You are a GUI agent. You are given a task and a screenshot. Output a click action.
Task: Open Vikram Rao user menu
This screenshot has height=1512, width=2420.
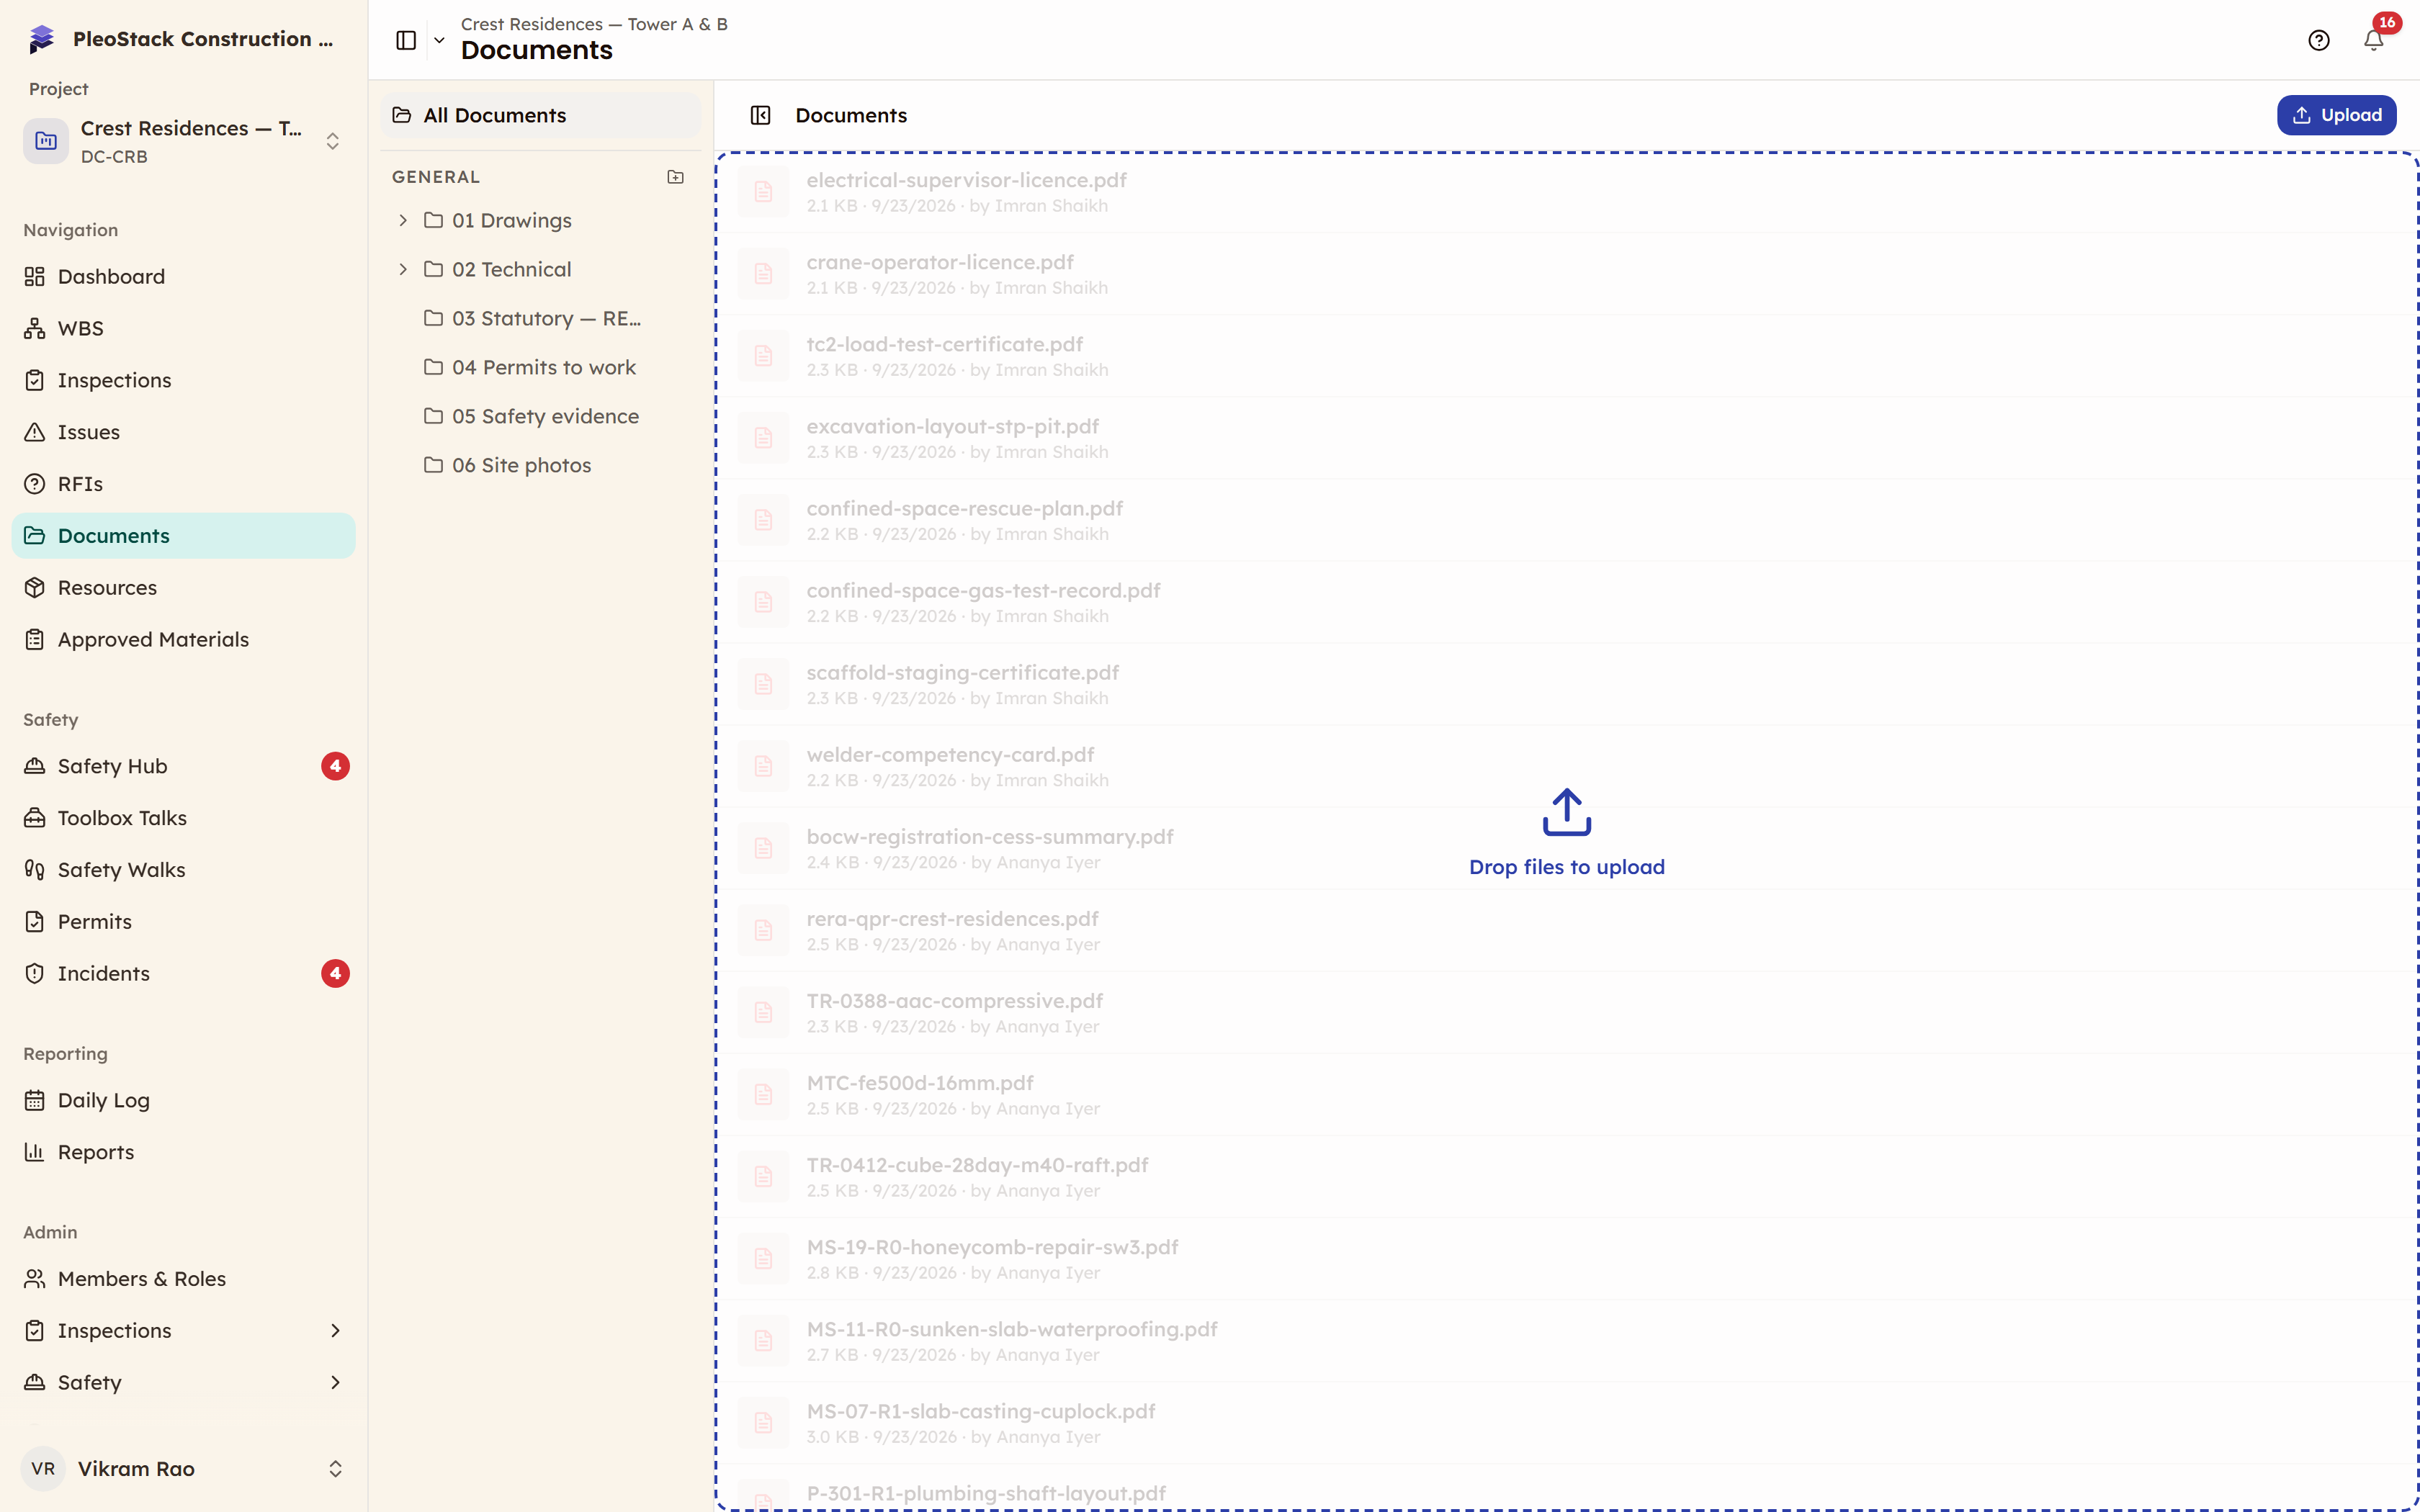coord(184,1469)
